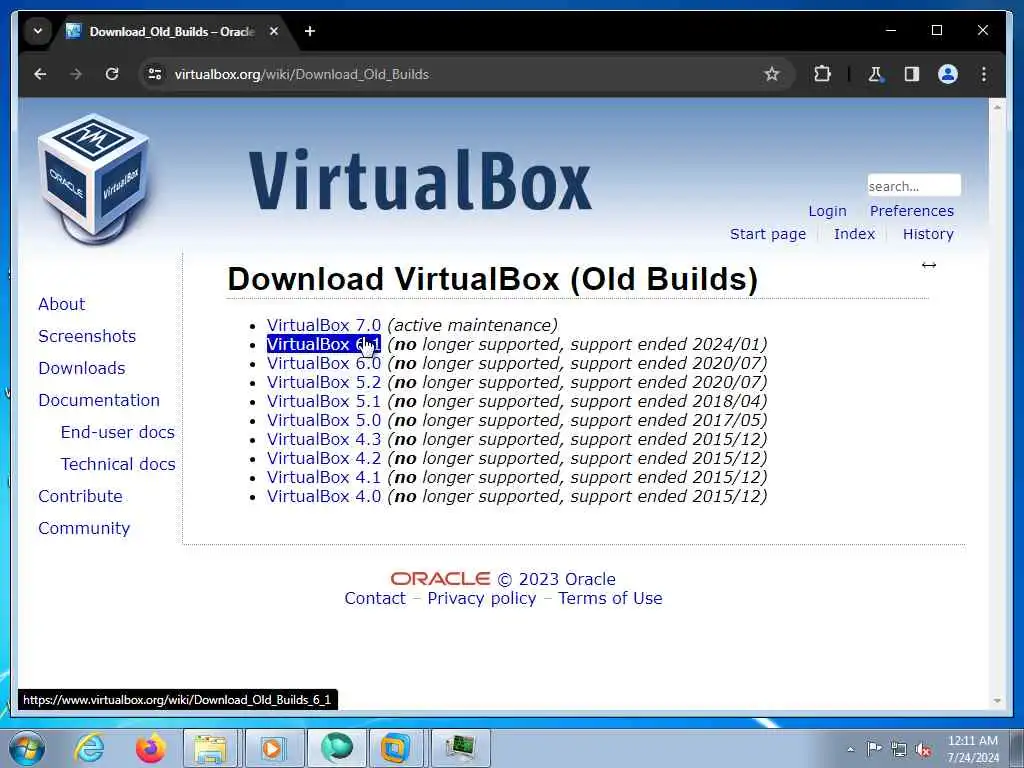Open the Login link
Viewport: 1024px width, 768px height.
(x=827, y=211)
